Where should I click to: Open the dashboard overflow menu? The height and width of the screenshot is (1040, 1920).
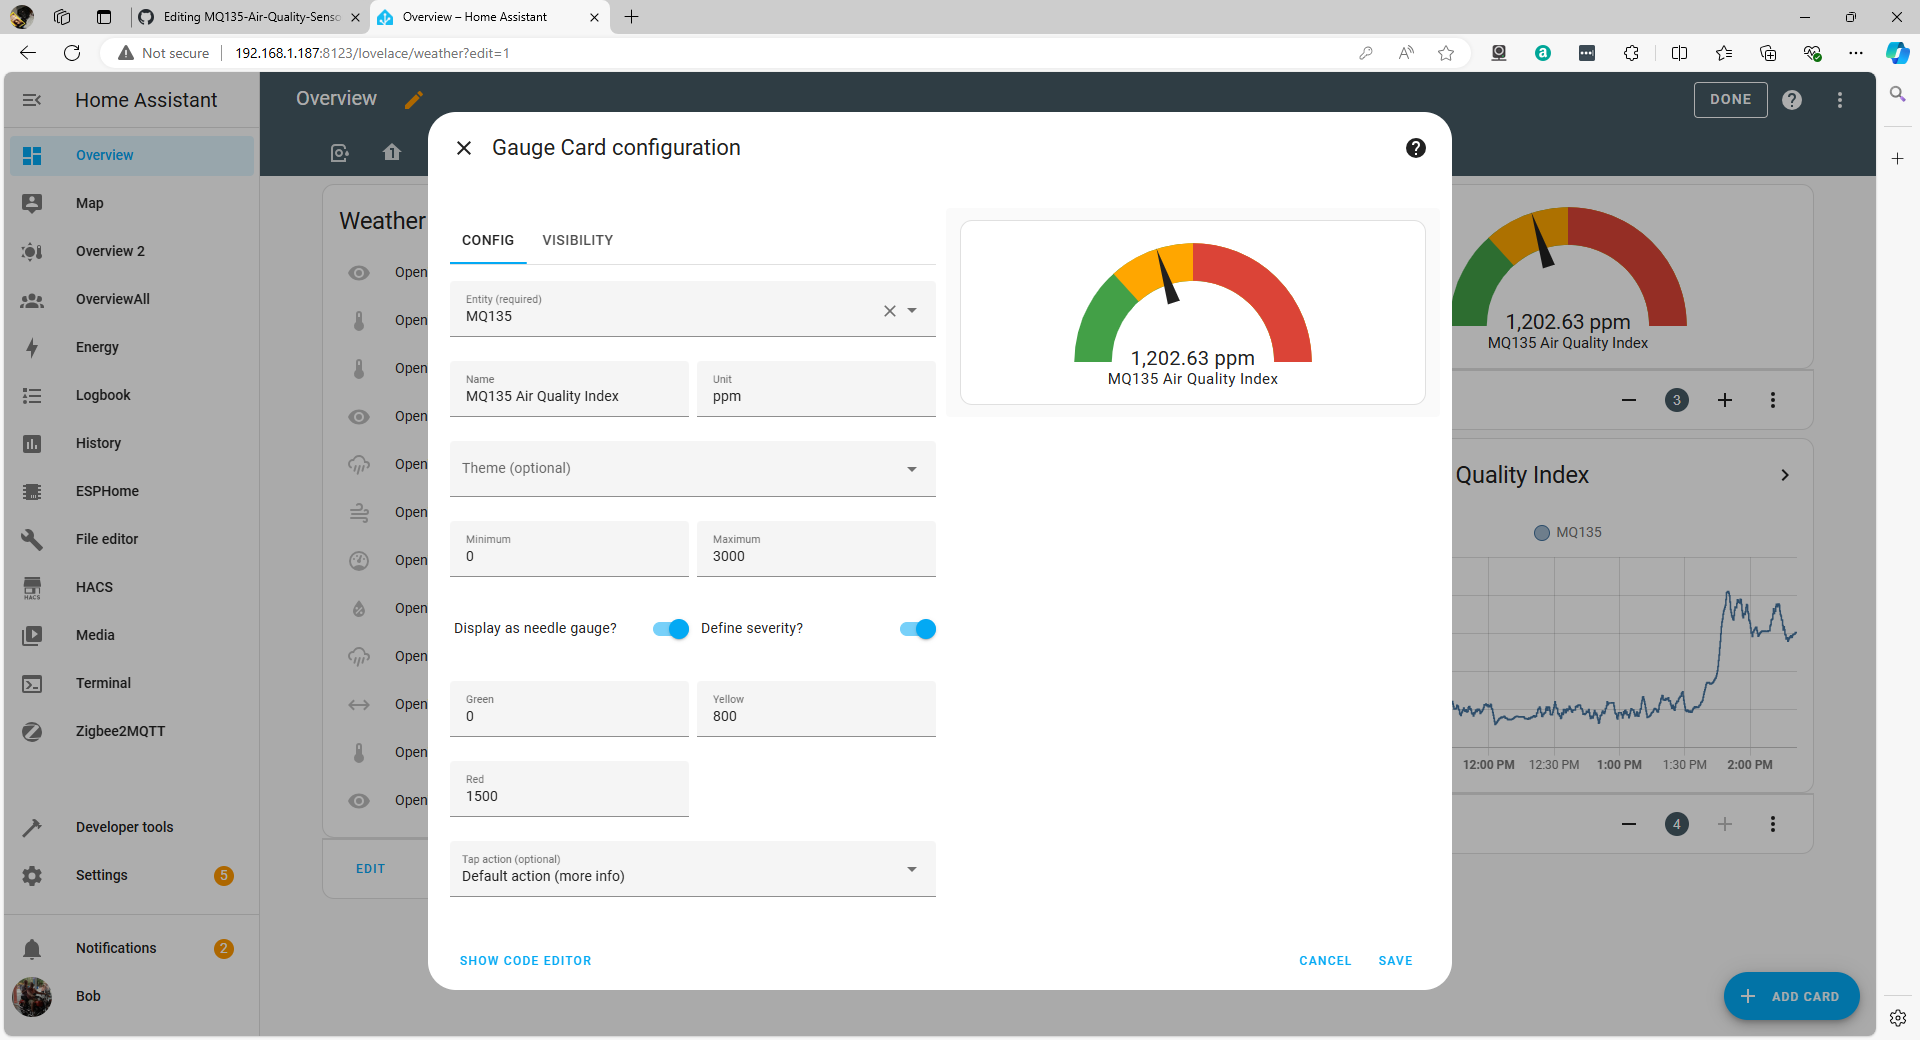click(1840, 100)
